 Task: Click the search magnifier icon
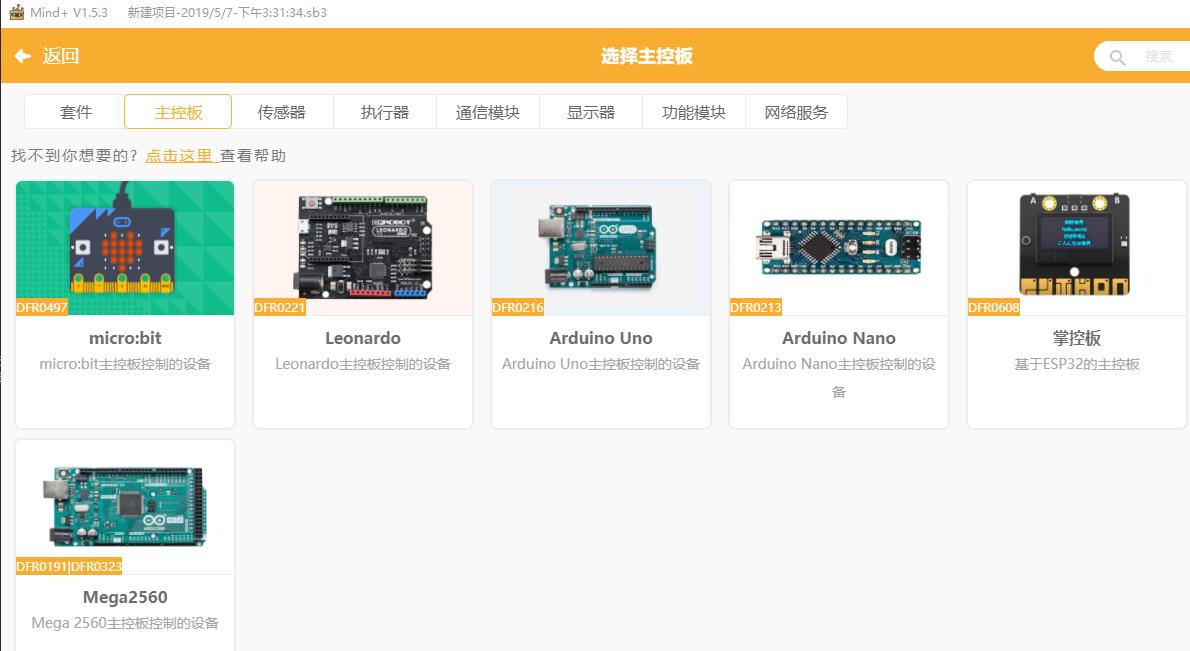(1117, 57)
